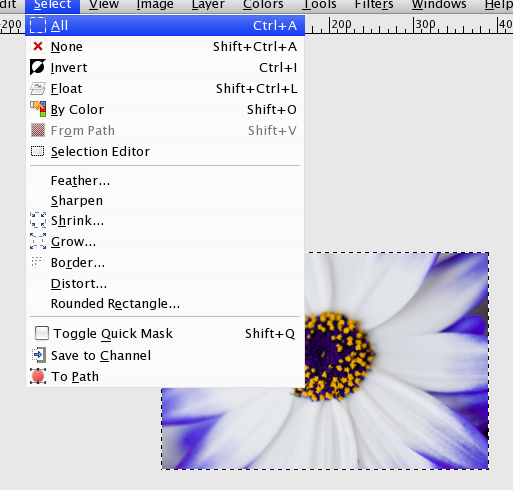513x490 pixels.
Task: Click the Grow selection arrows icon
Action: [x=38, y=241]
